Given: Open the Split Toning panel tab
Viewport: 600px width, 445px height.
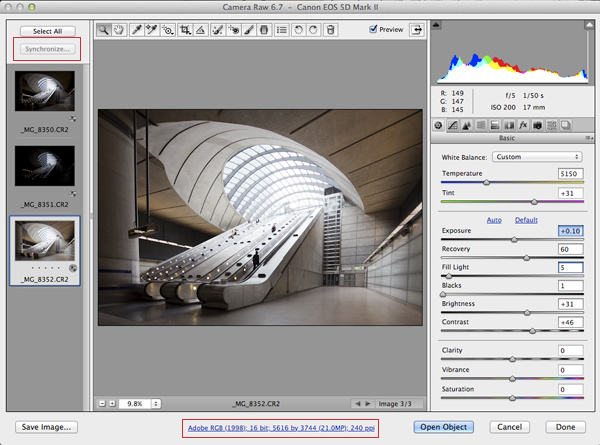Looking at the screenshot, I should click(x=495, y=125).
